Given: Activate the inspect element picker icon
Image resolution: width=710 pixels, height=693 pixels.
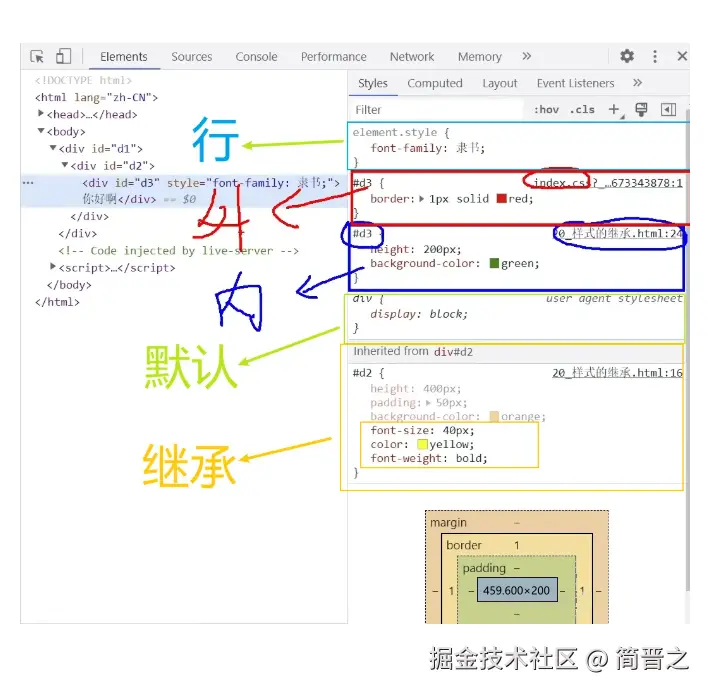Looking at the screenshot, I should click(x=37, y=57).
